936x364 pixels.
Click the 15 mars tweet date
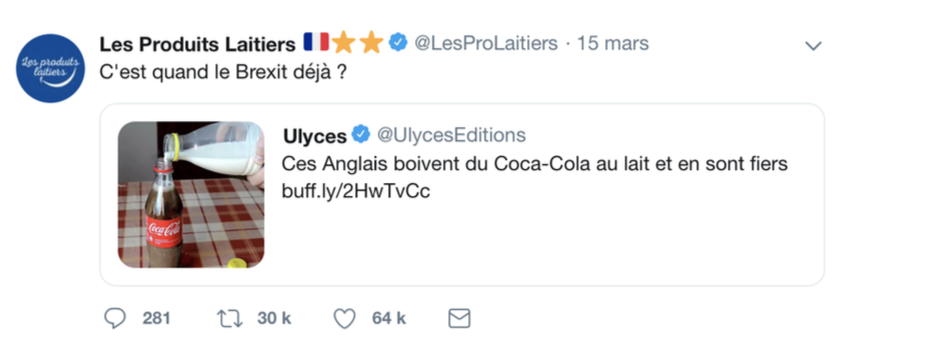(x=612, y=44)
